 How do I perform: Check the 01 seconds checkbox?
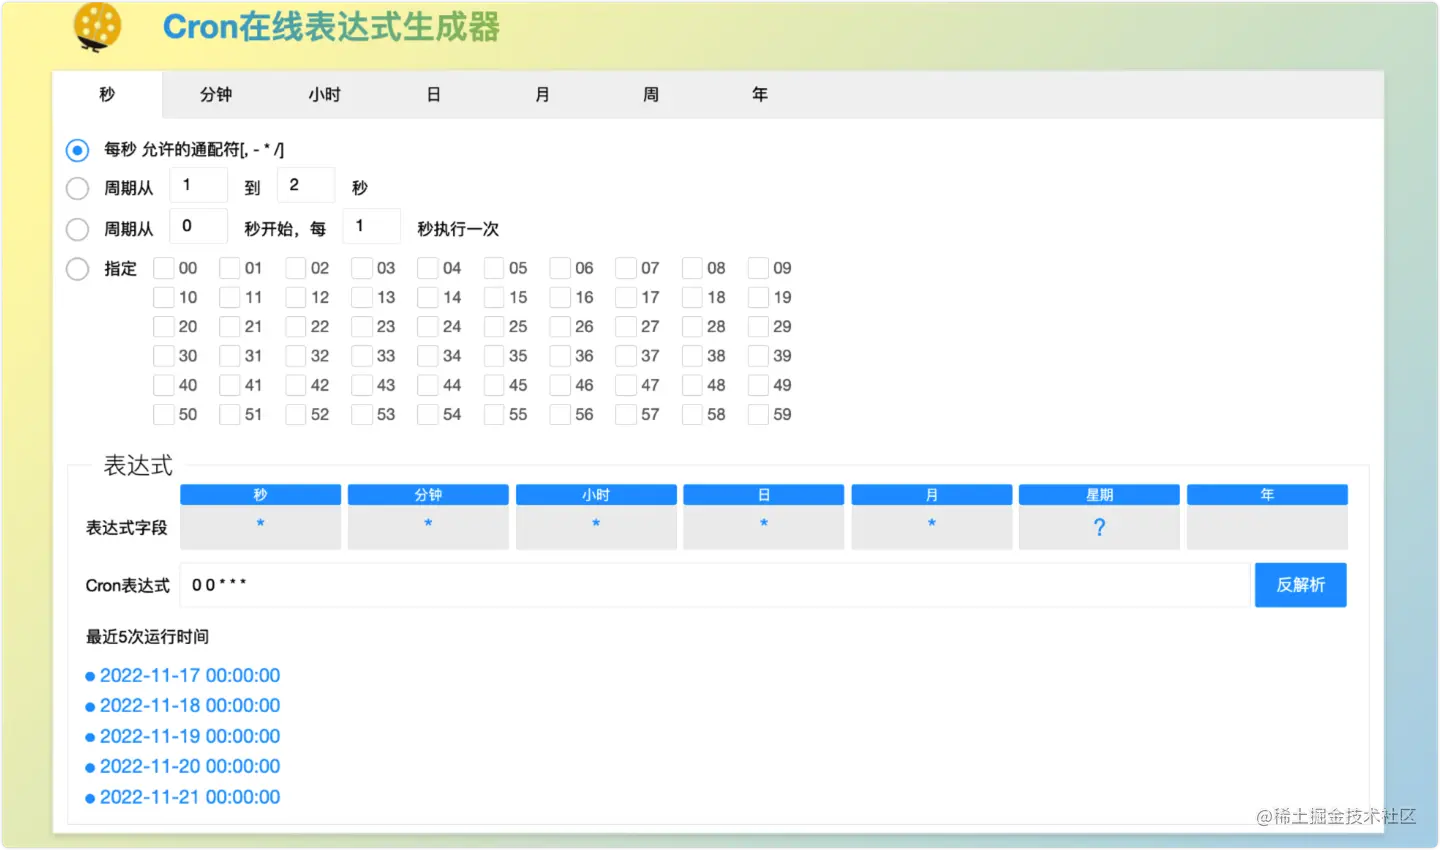point(230,268)
